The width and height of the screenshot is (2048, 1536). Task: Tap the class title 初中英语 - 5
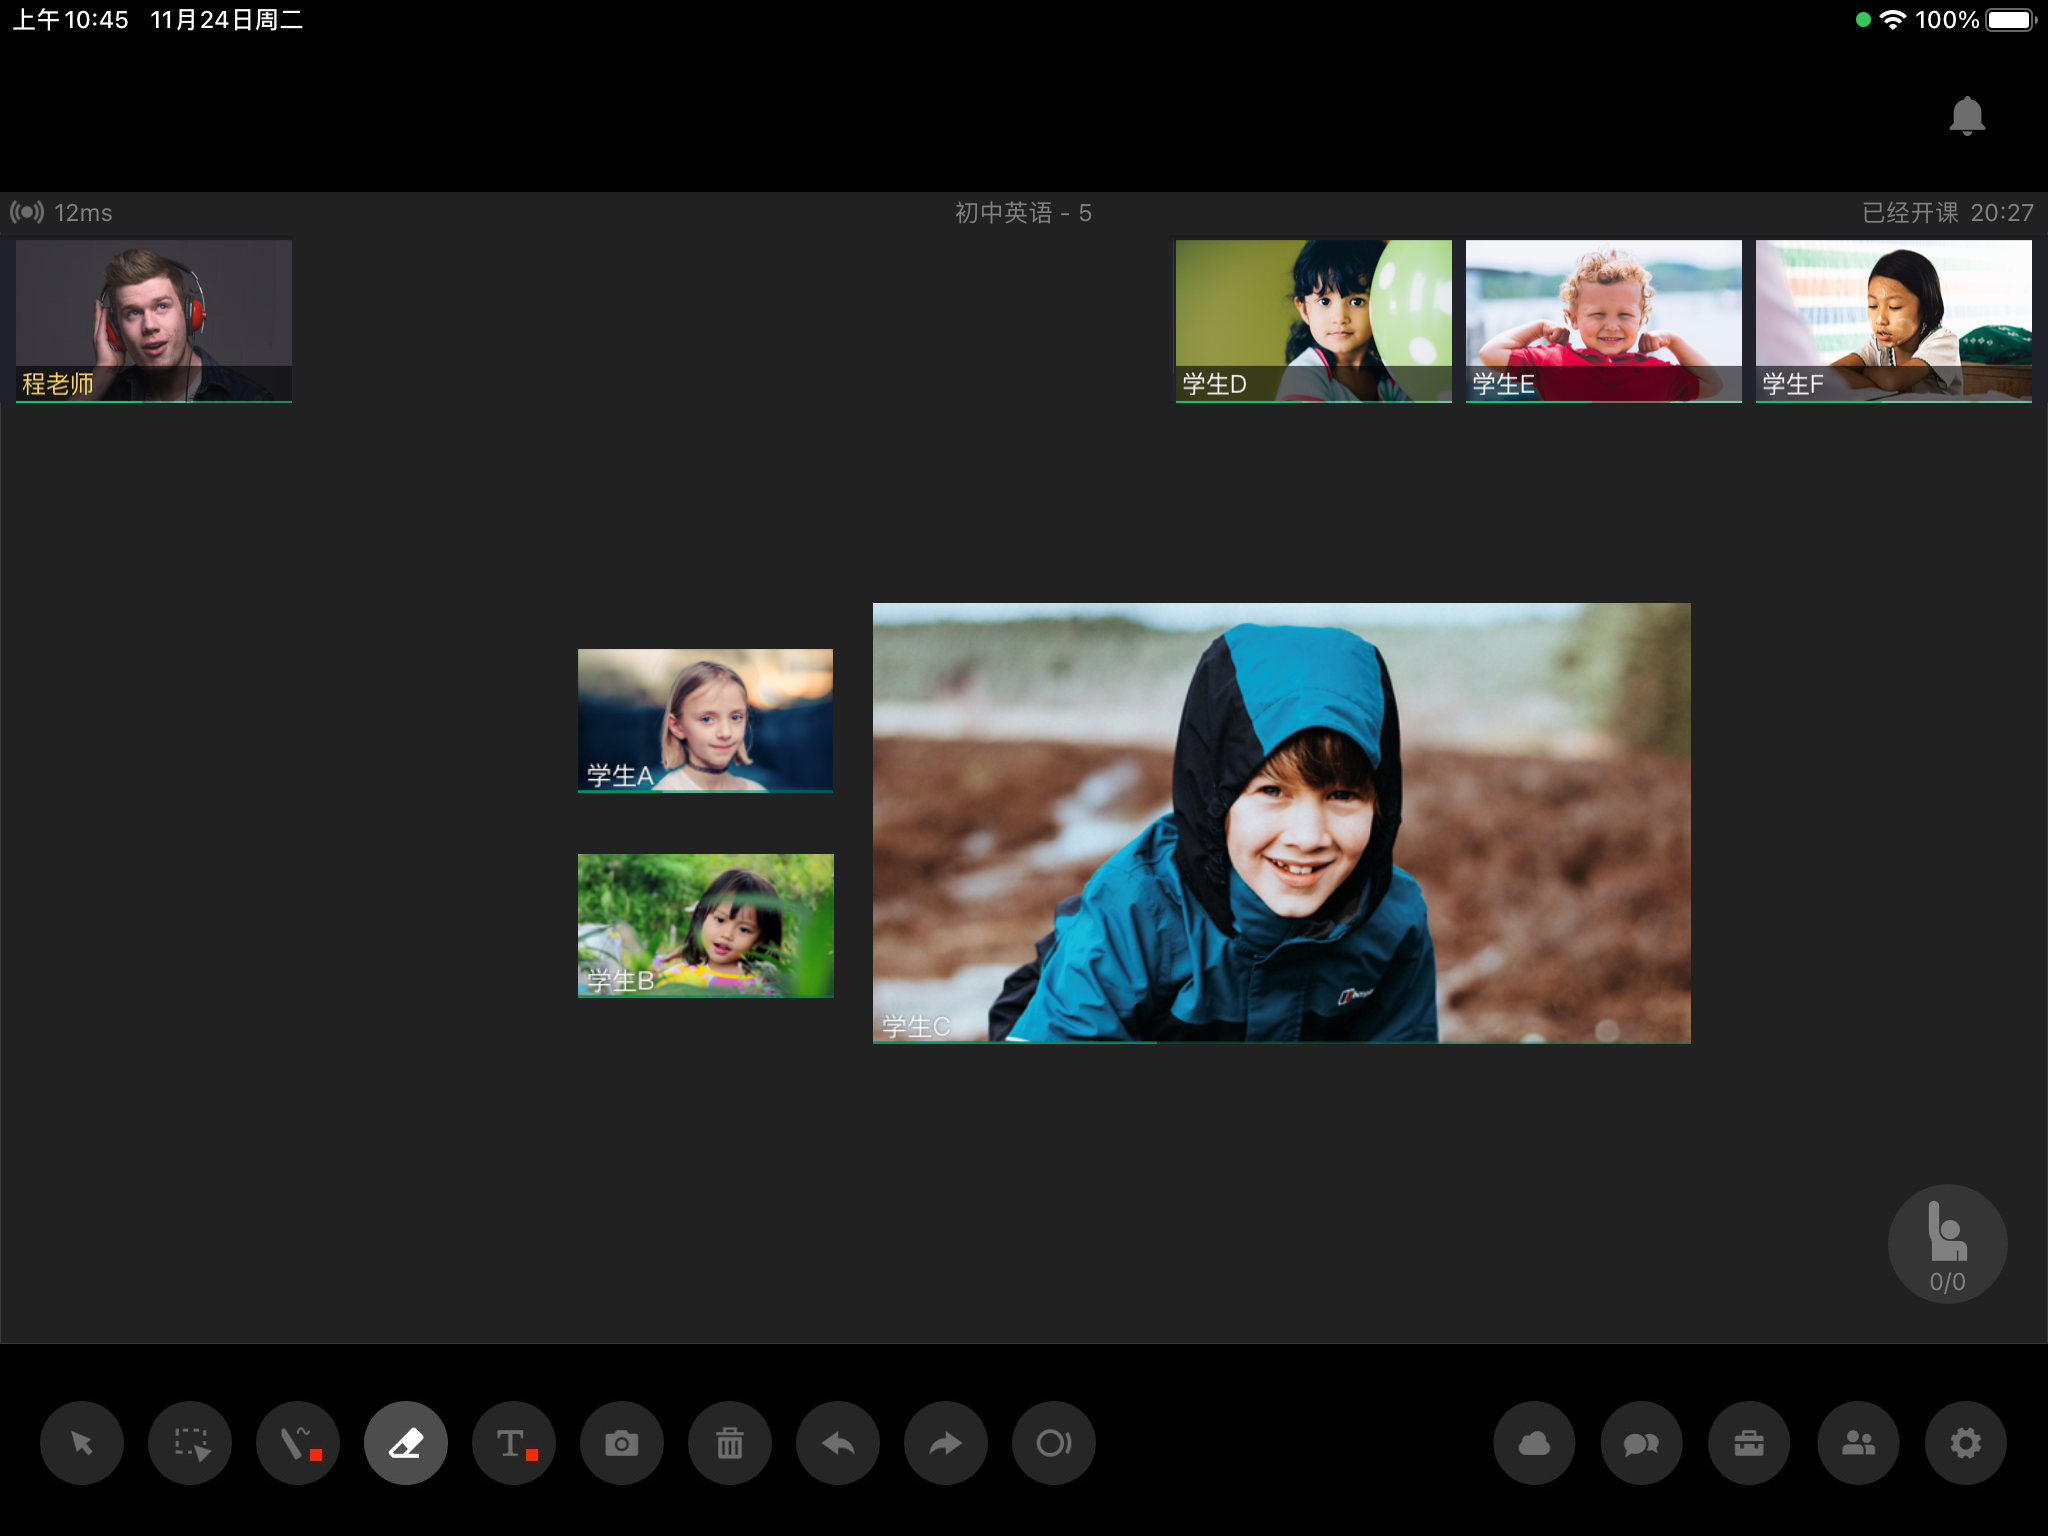[1023, 213]
